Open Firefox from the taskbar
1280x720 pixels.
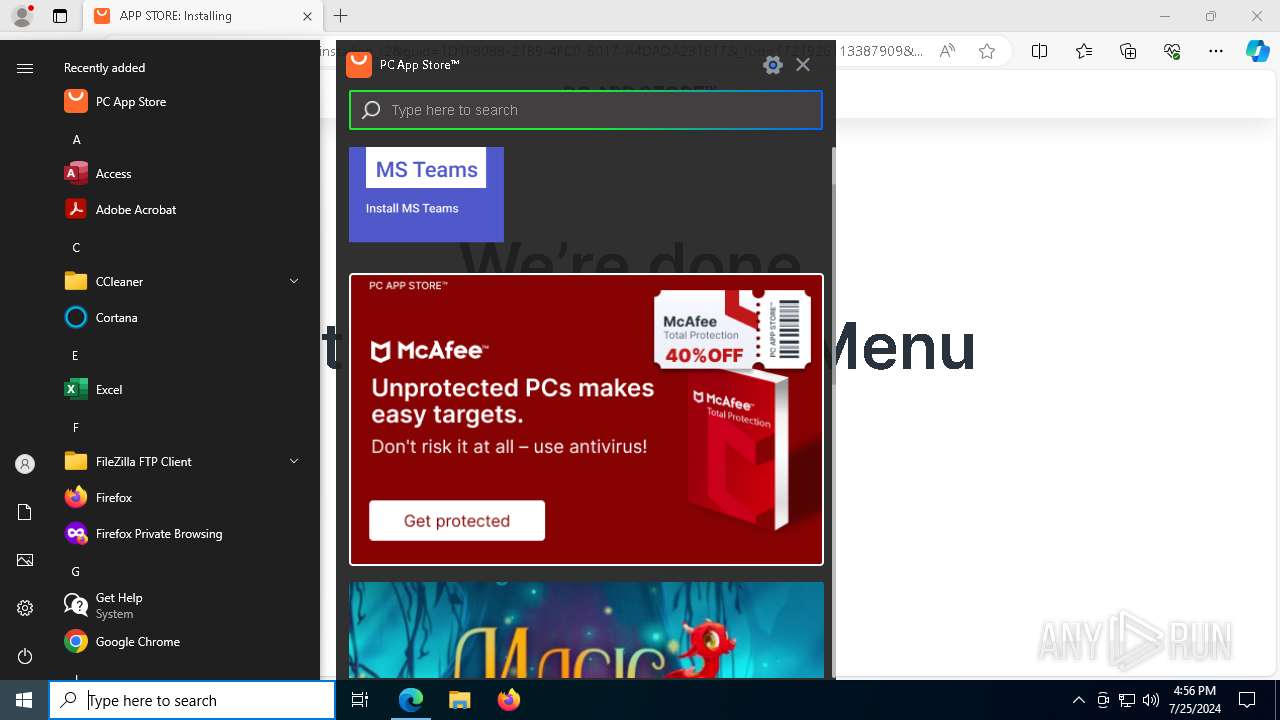[x=508, y=700]
